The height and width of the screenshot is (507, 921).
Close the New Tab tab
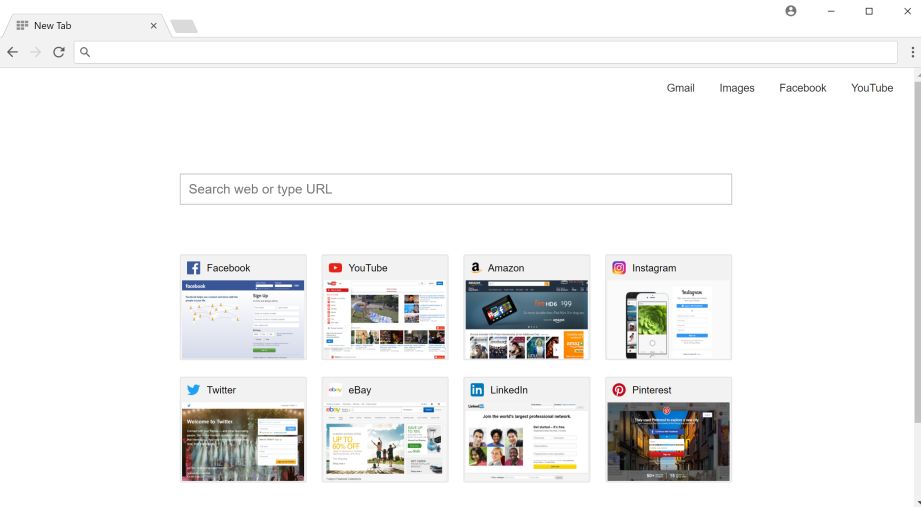[153, 26]
